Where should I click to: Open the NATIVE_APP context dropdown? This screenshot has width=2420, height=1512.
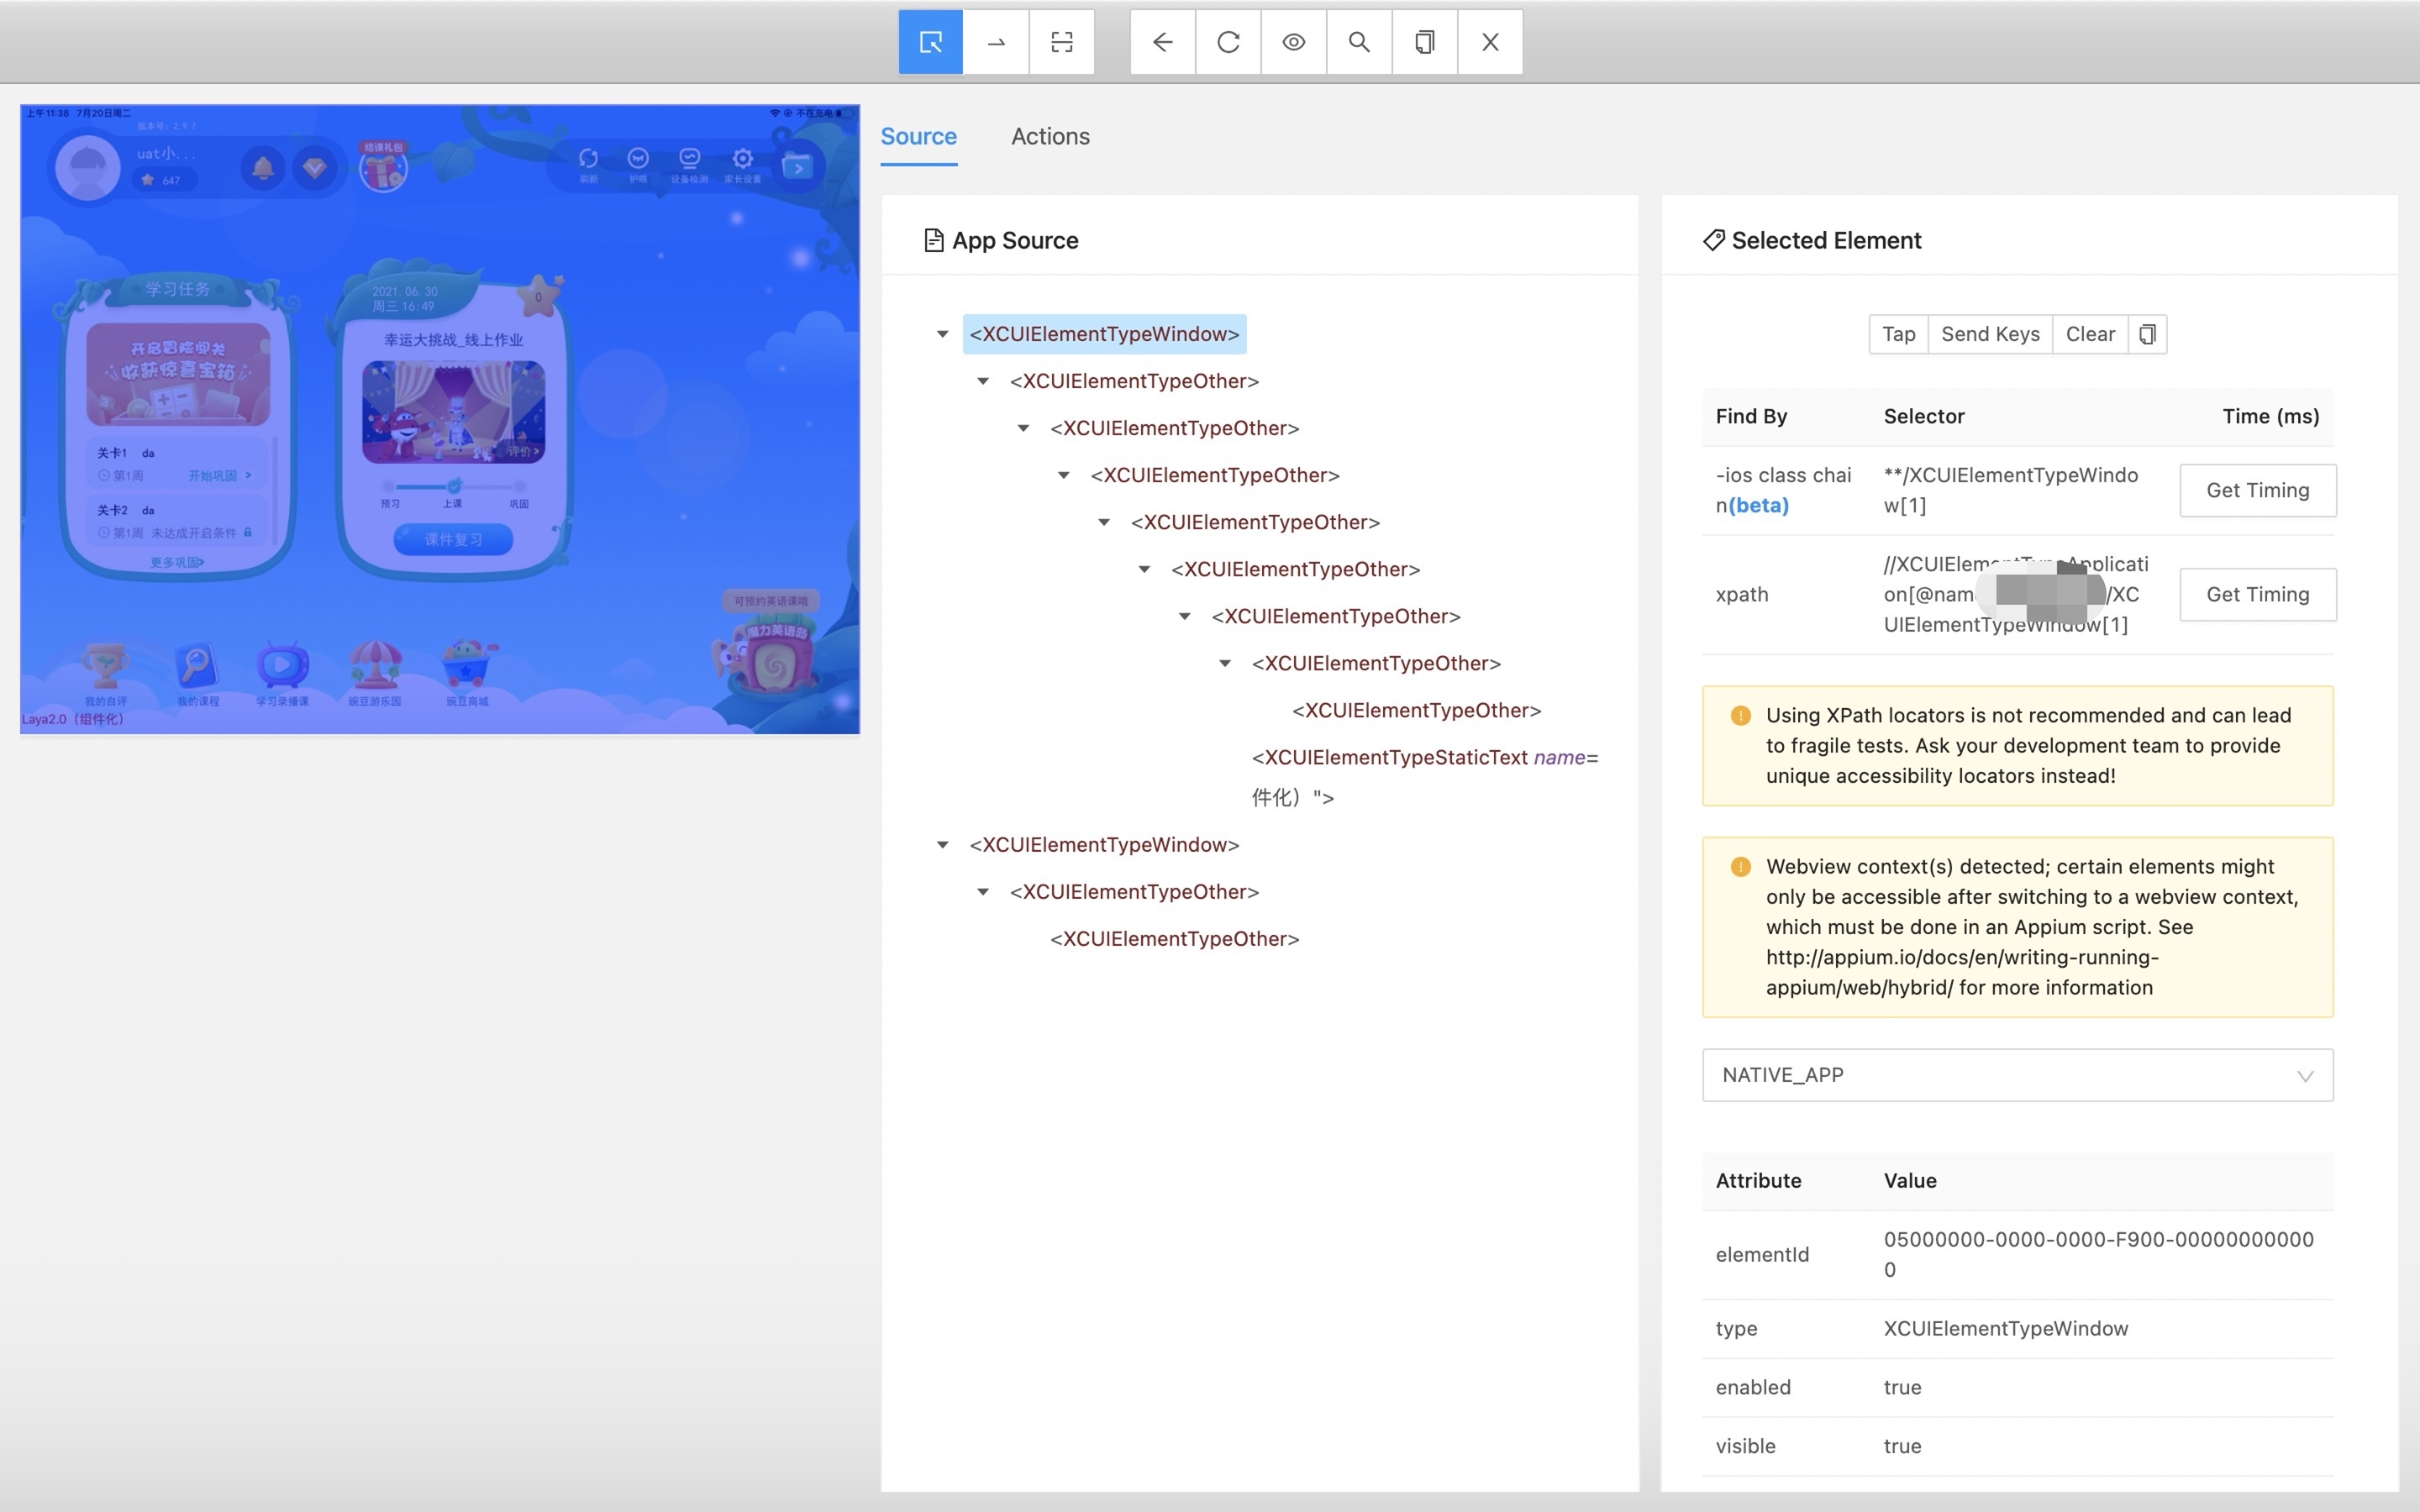pos(2017,1075)
